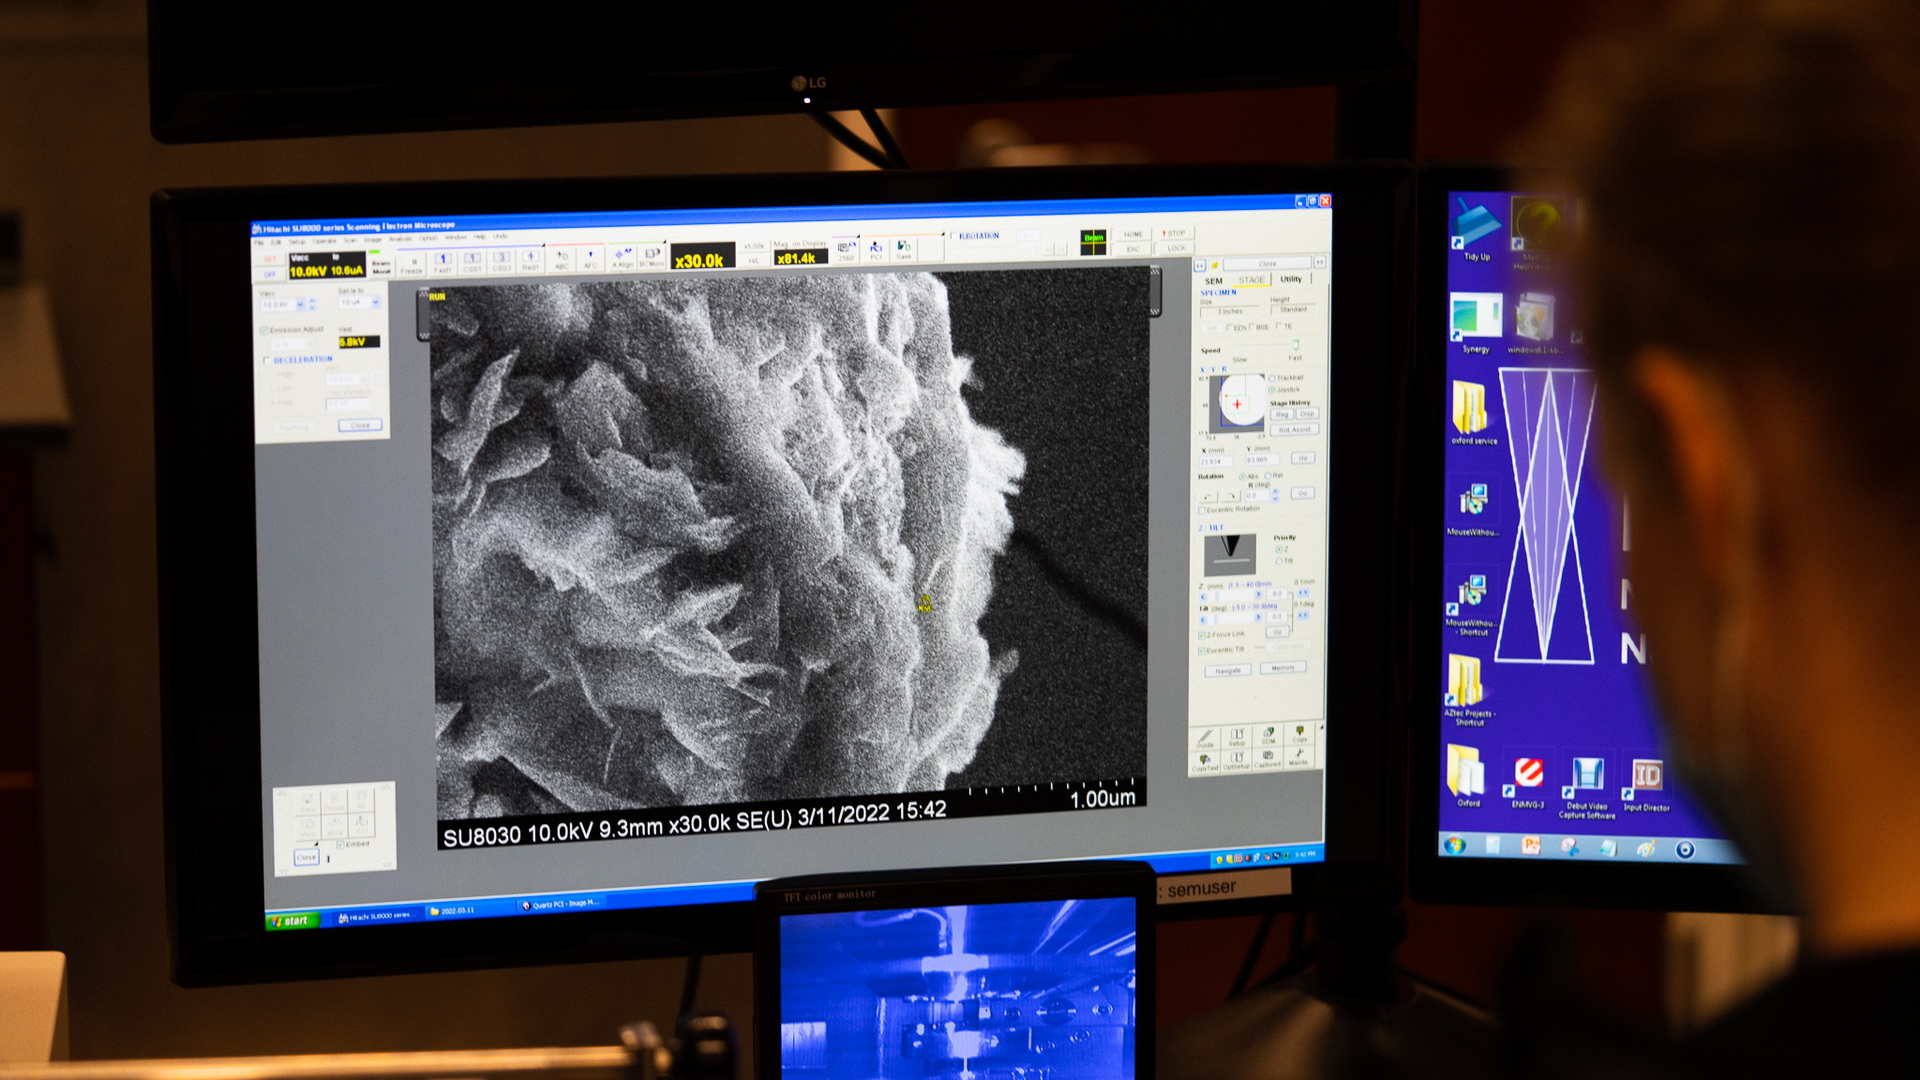Click the ABC auto brightness contrast icon
1920x1080 pixels.
563,261
